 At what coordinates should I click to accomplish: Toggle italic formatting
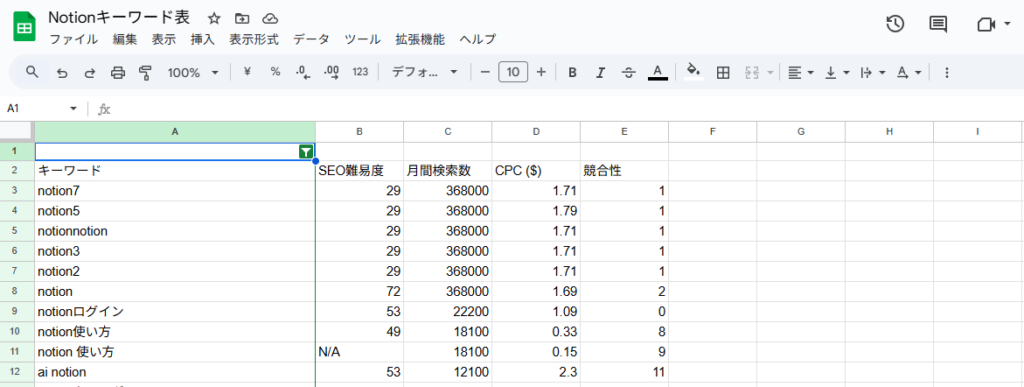click(600, 72)
